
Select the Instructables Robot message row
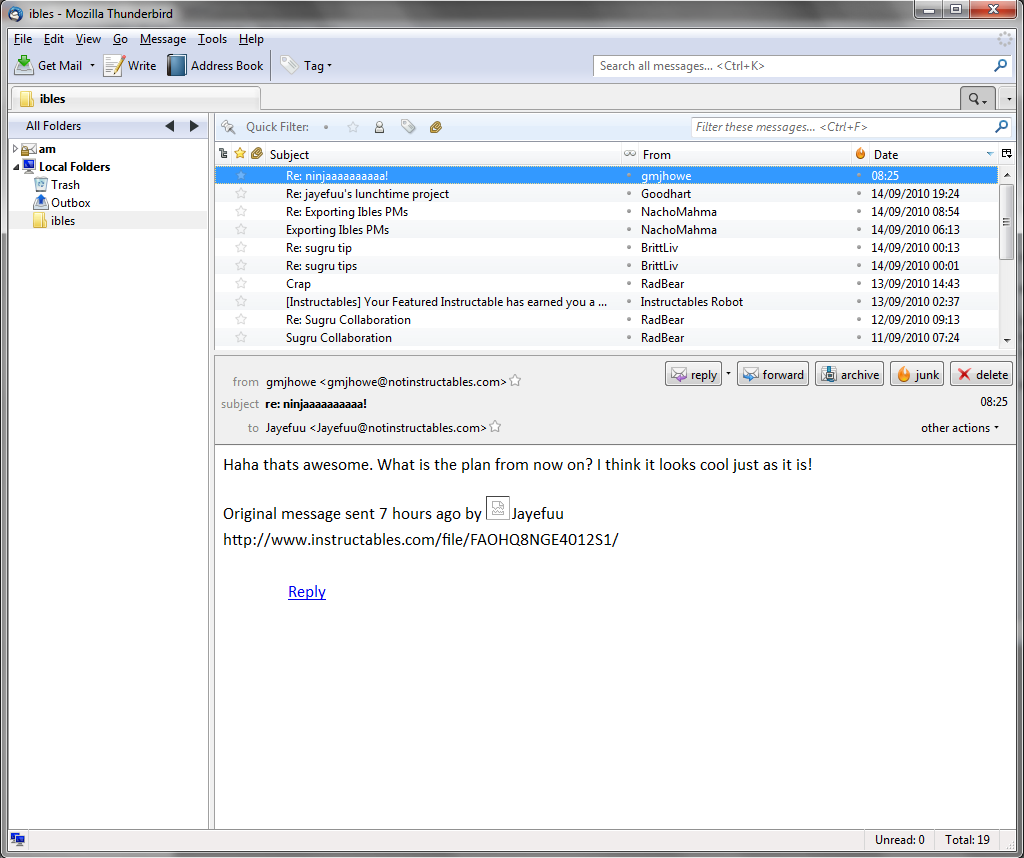pyautogui.click(x=607, y=302)
